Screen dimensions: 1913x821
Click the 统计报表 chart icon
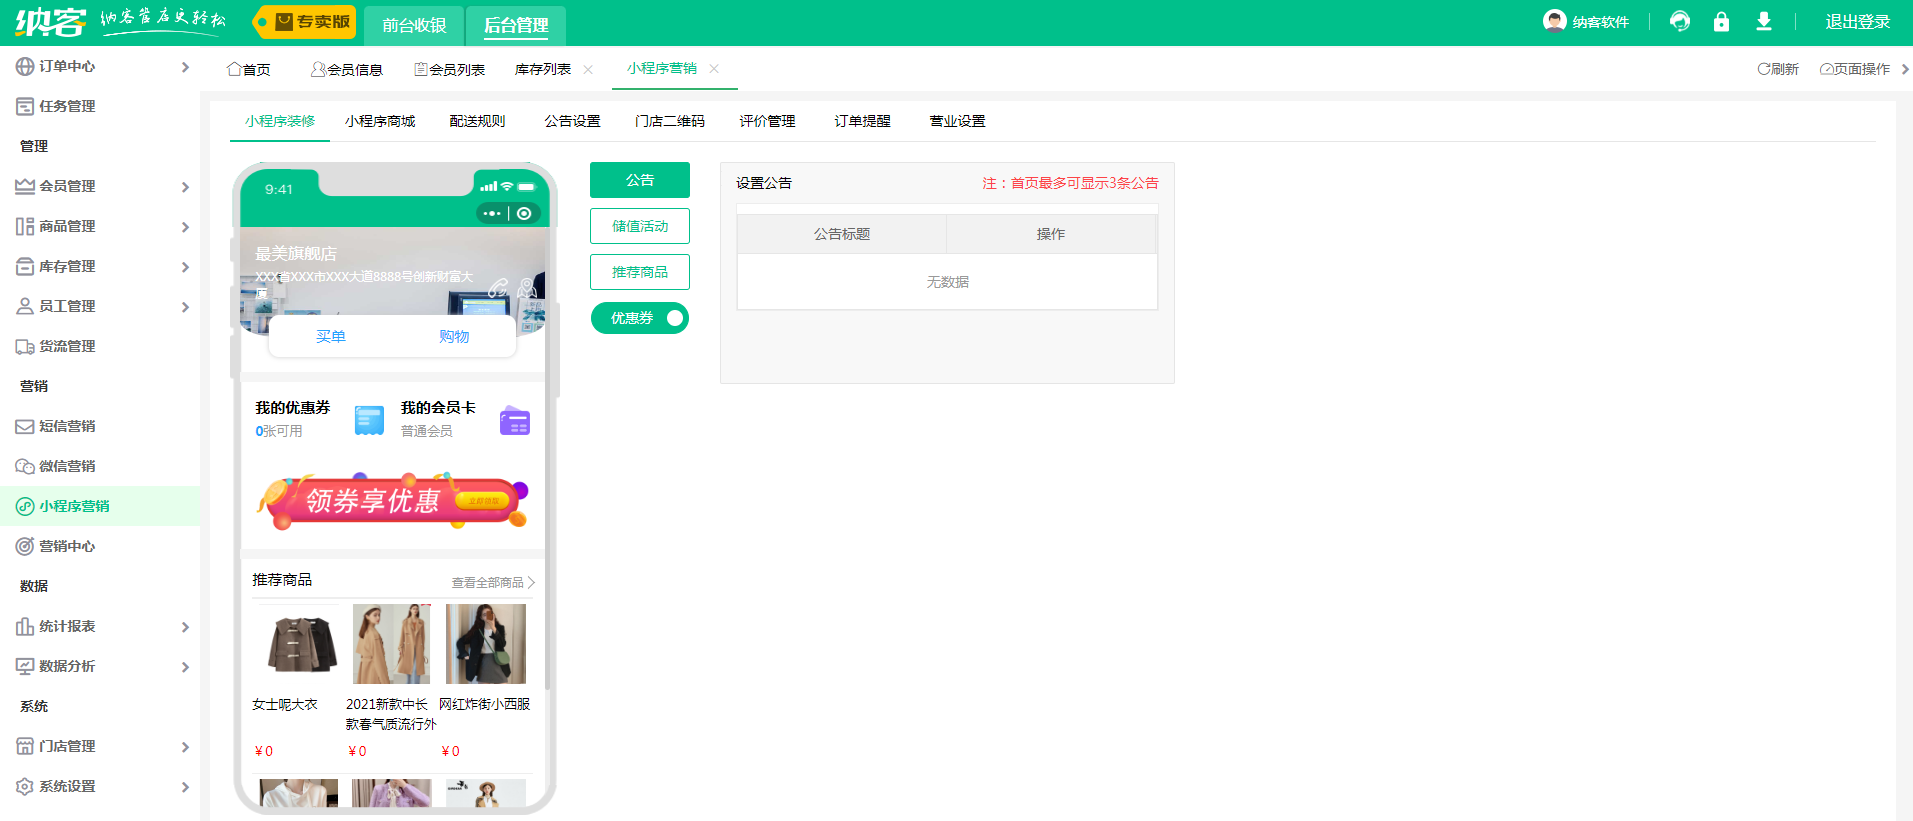(x=25, y=626)
